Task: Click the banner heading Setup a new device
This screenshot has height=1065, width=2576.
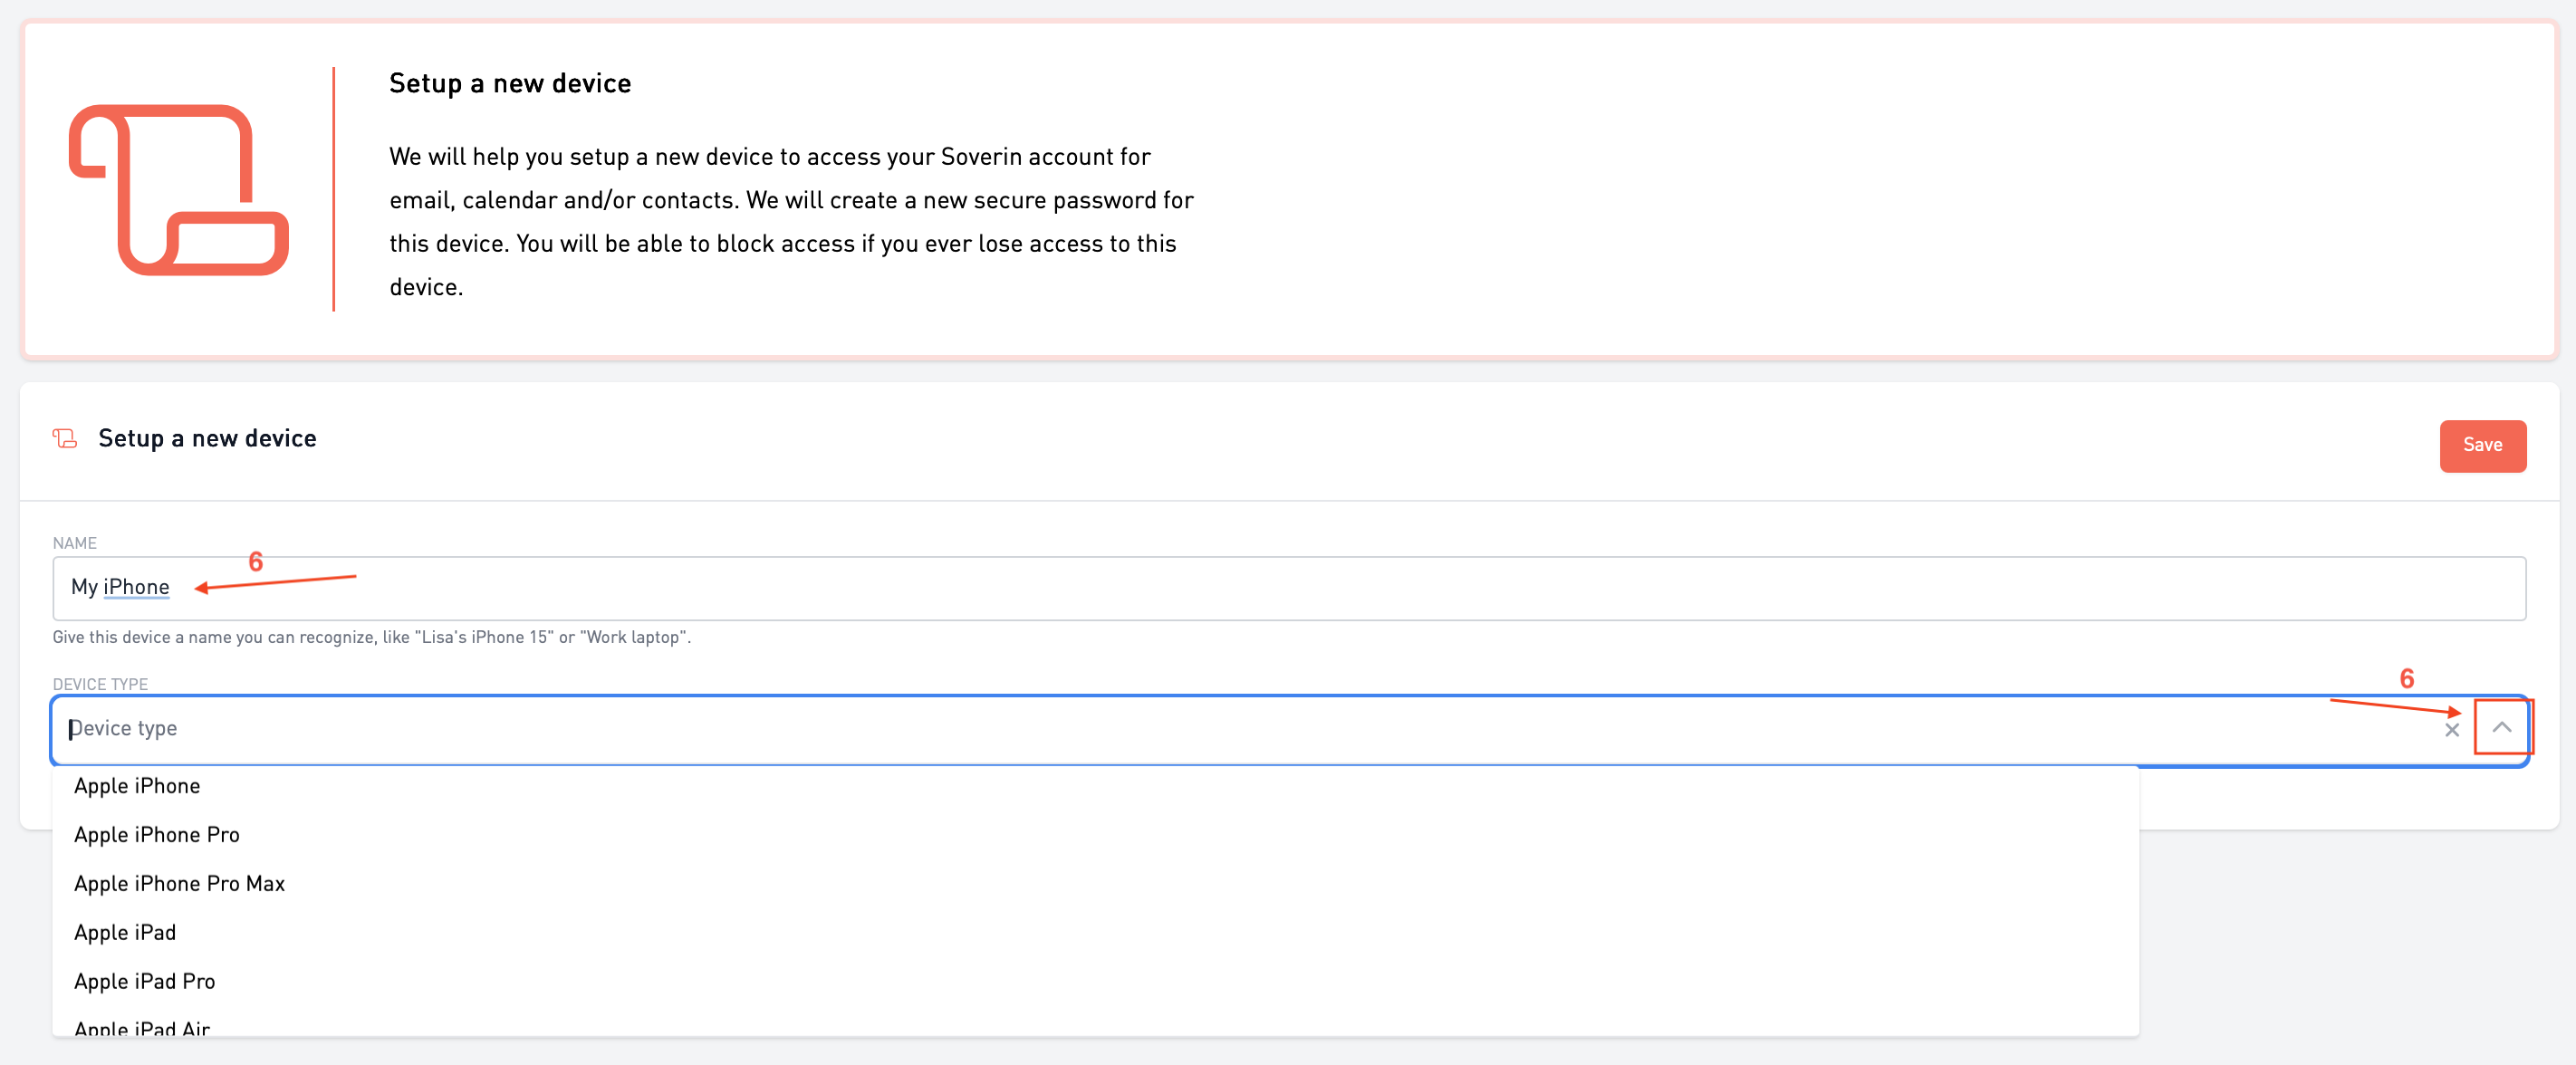Action: [x=510, y=84]
